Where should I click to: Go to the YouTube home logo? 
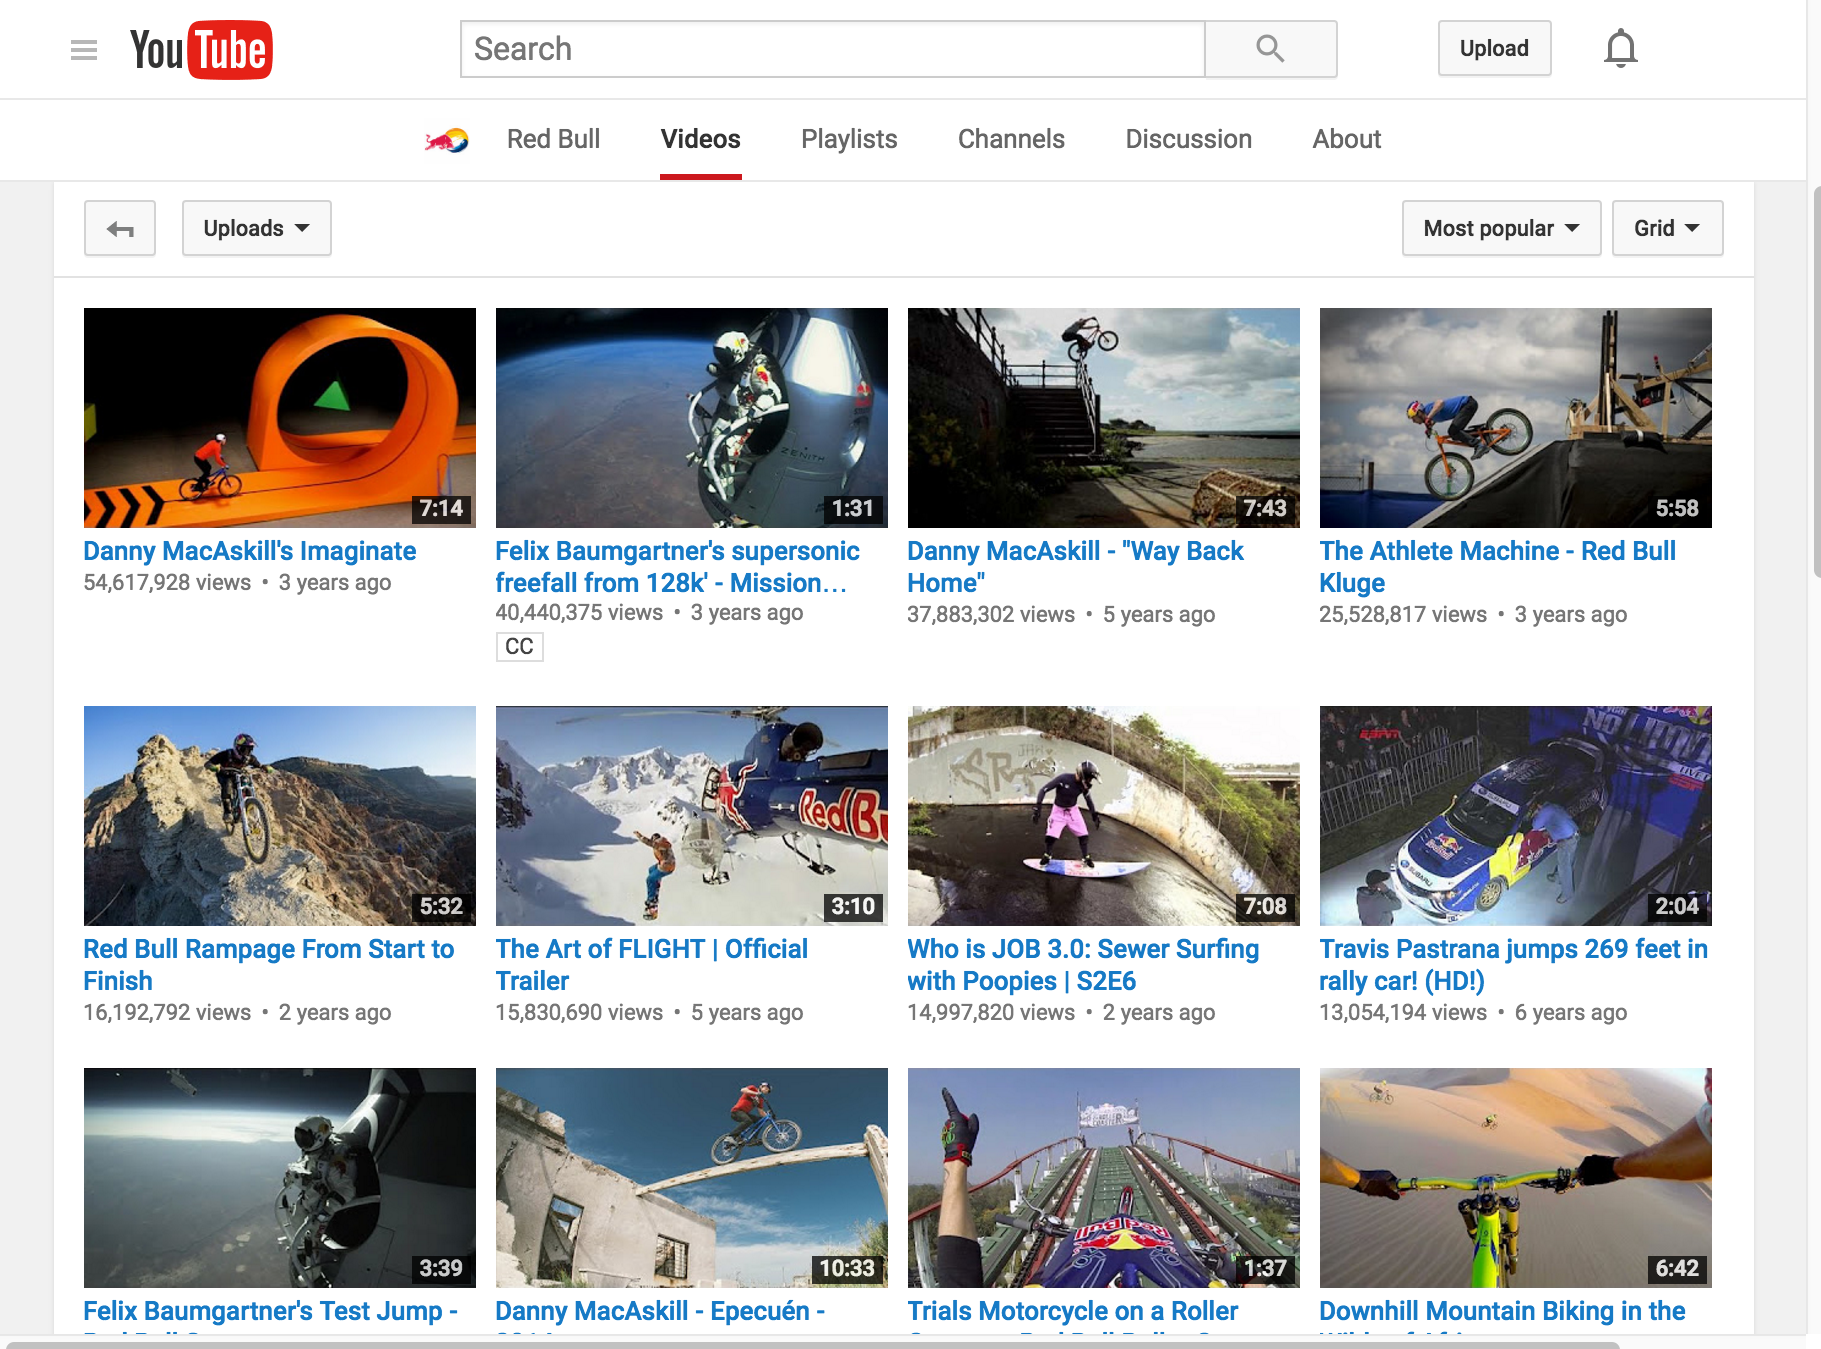(201, 49)
